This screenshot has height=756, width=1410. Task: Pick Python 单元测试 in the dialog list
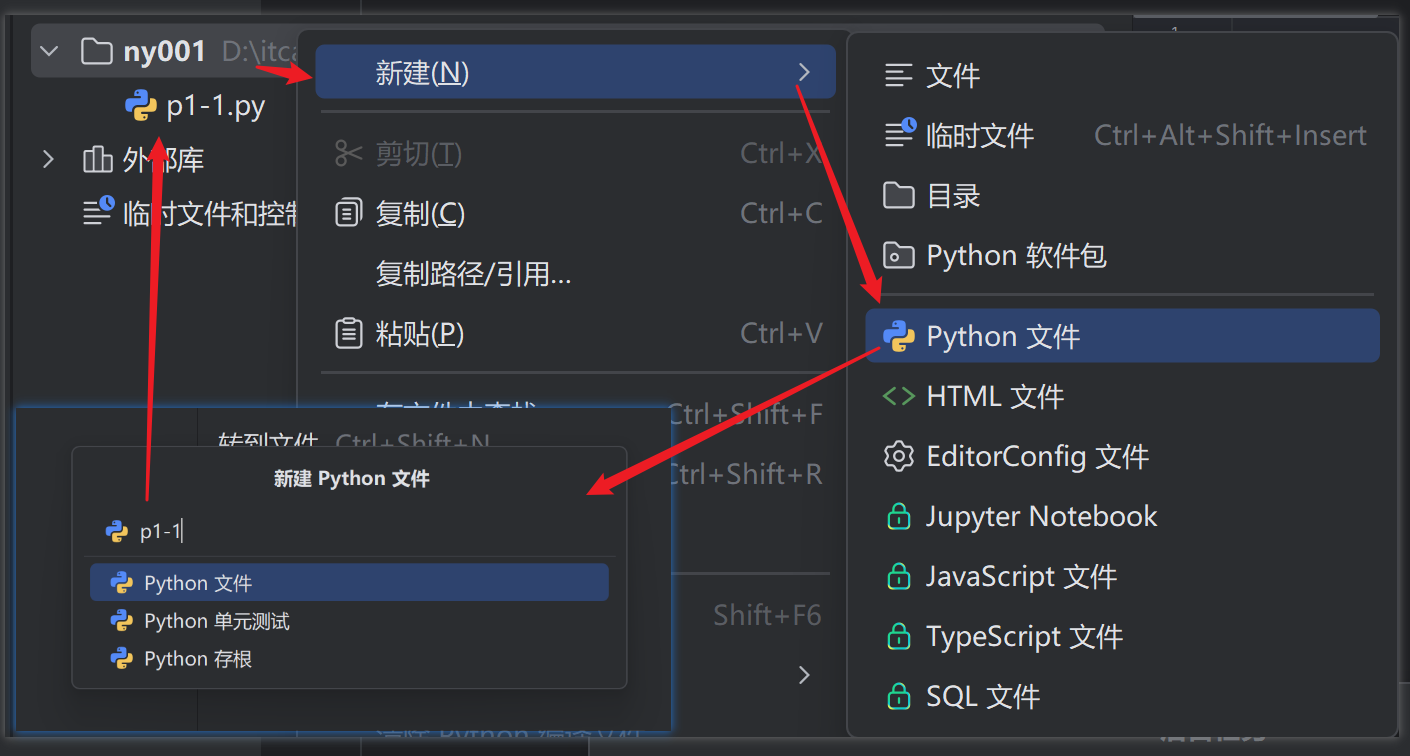(217, 621)
